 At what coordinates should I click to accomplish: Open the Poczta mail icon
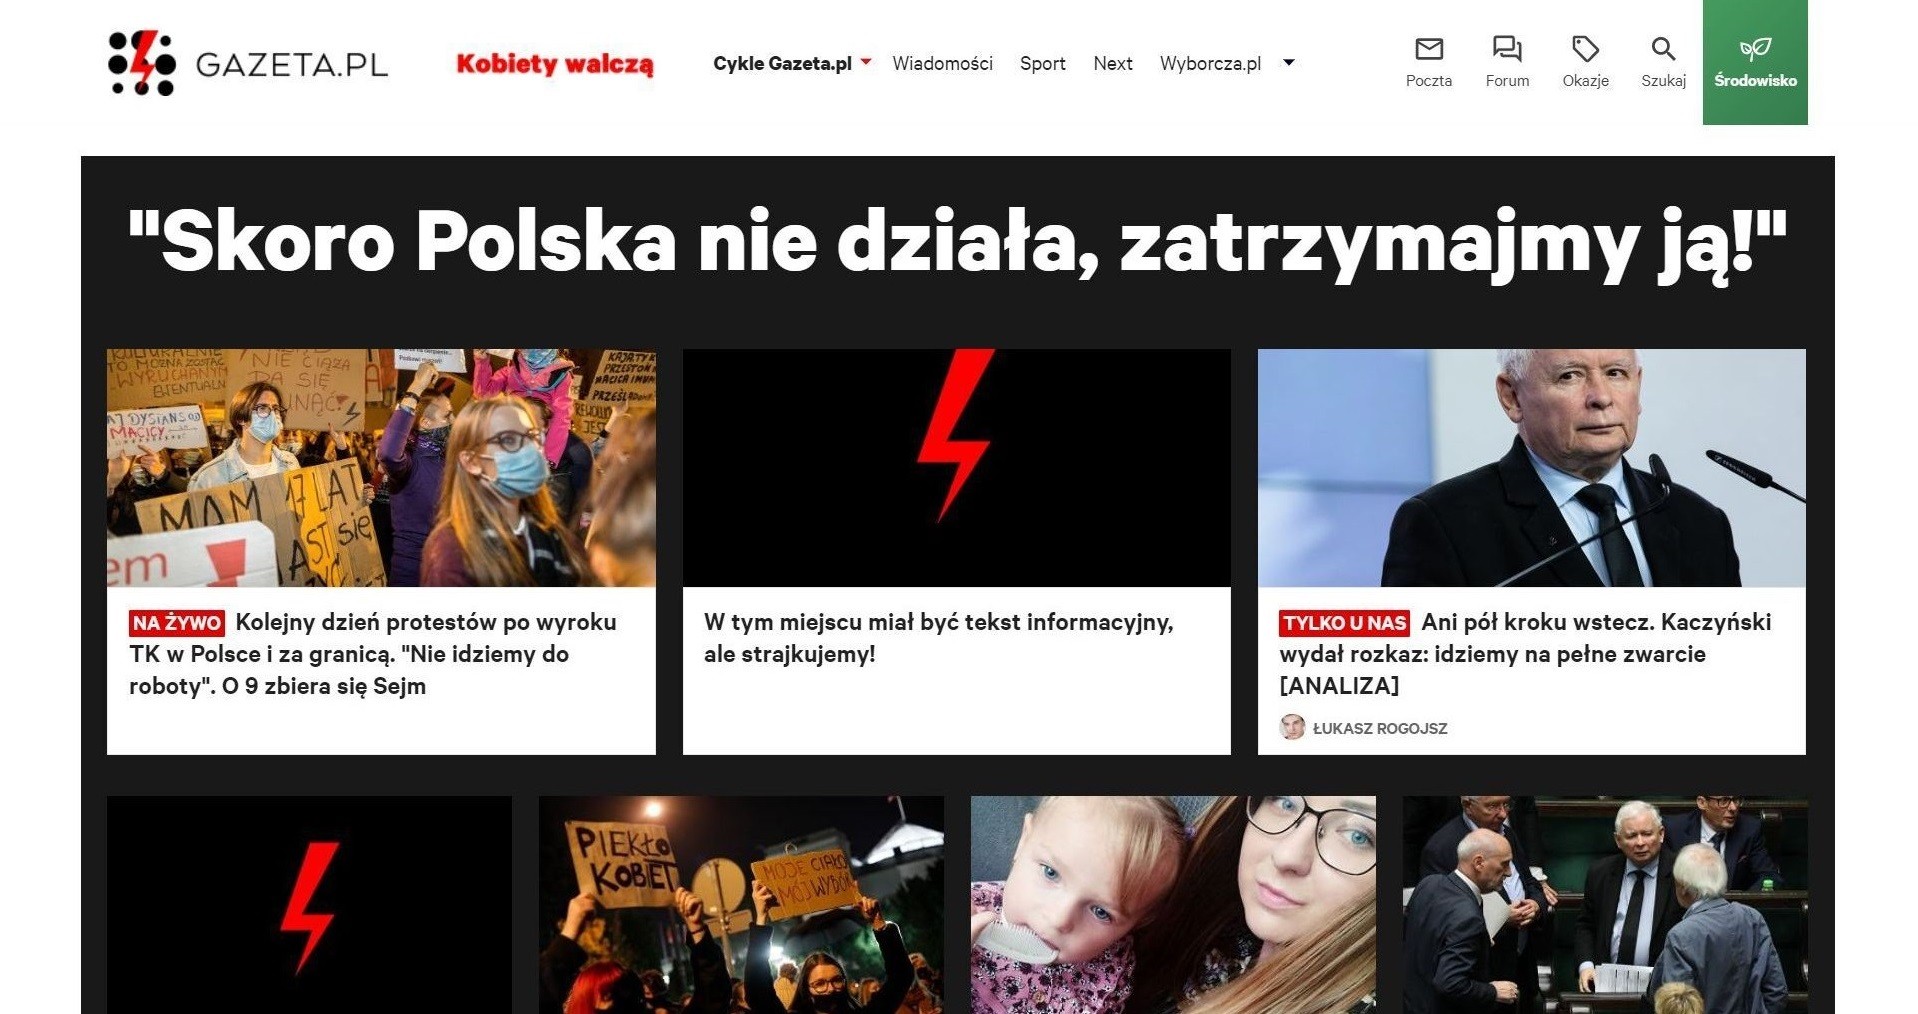(1428, 49)
